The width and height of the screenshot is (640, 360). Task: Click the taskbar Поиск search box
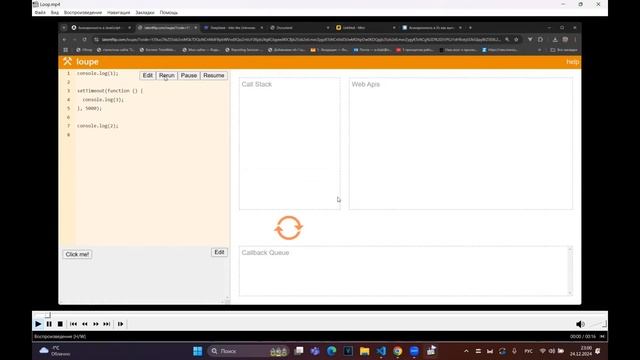(248, 351)
